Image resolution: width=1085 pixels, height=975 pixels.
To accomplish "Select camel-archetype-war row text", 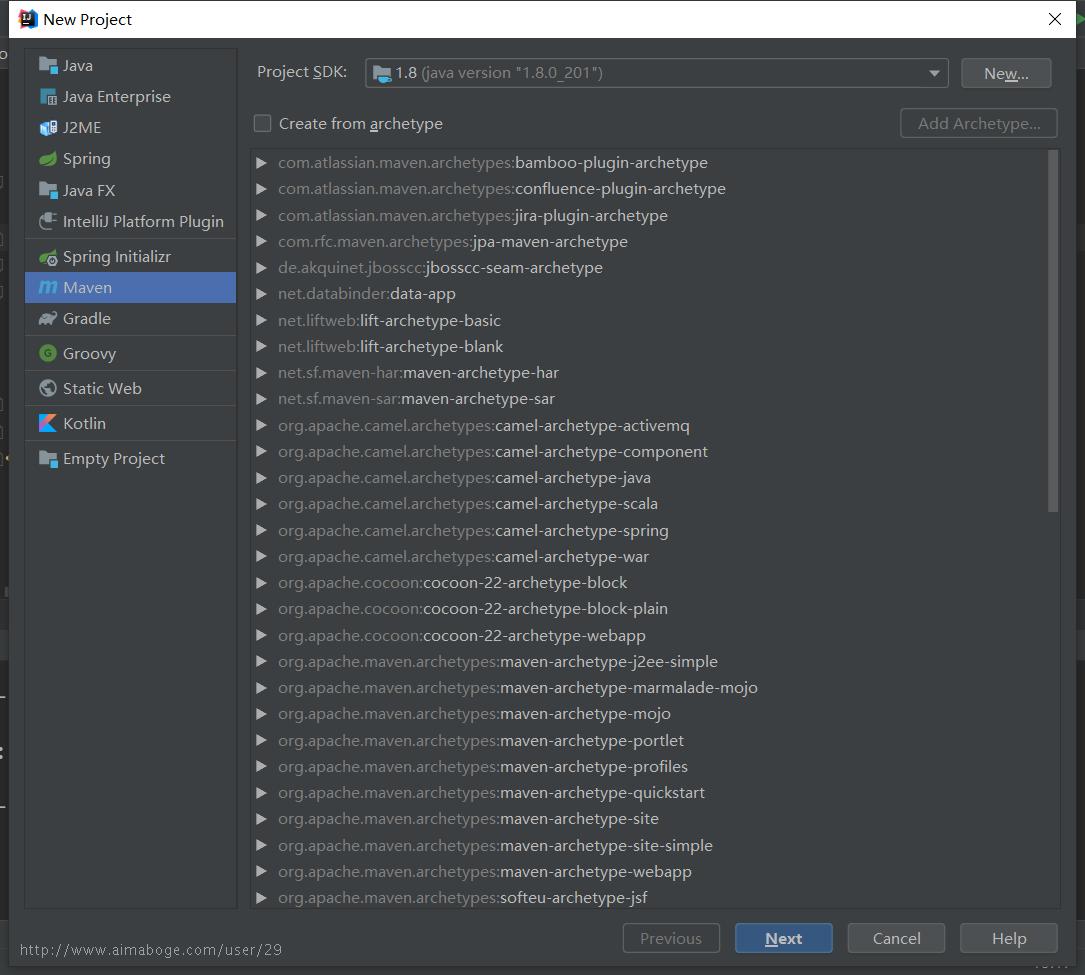I will (464, 556).
